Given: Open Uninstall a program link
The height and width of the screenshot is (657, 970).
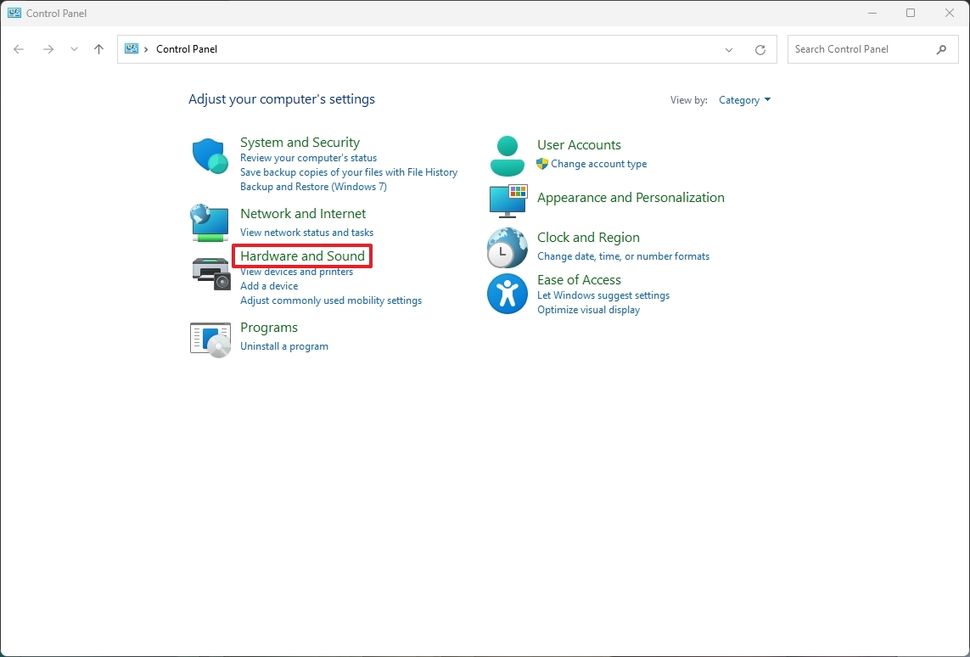Looking at the screenshot, I should [x=283, y=346].
